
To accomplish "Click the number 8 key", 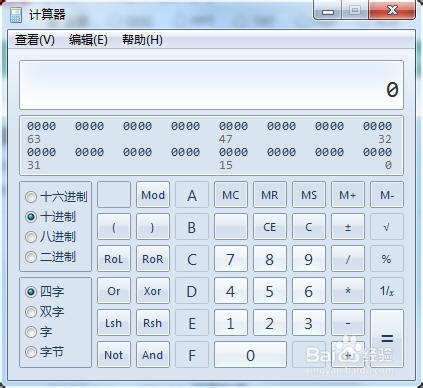I will pos(270,259).
